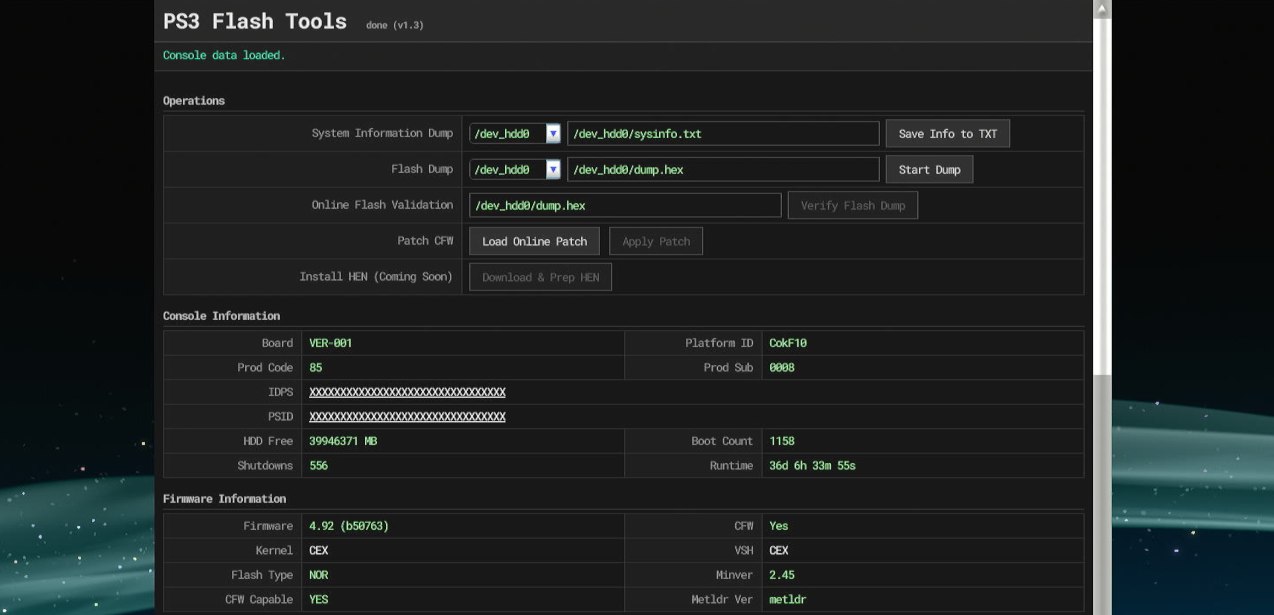Click the 'Console data loaded.' status message

[x=224, y=55]
